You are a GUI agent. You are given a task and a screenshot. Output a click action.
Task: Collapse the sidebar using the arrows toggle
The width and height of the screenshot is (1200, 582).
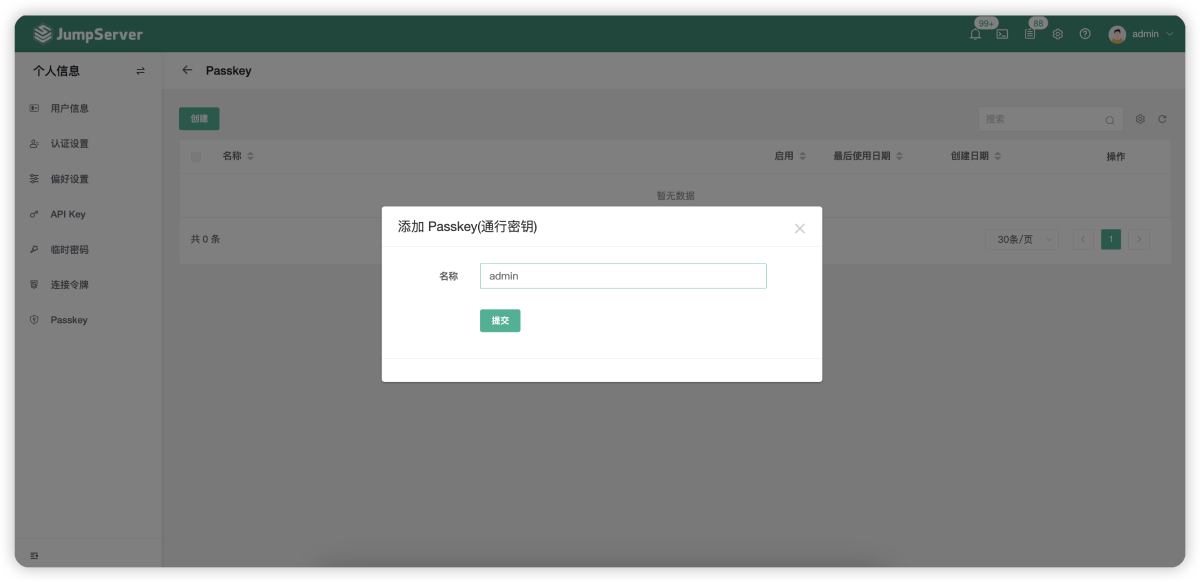(x=140, y=71)
